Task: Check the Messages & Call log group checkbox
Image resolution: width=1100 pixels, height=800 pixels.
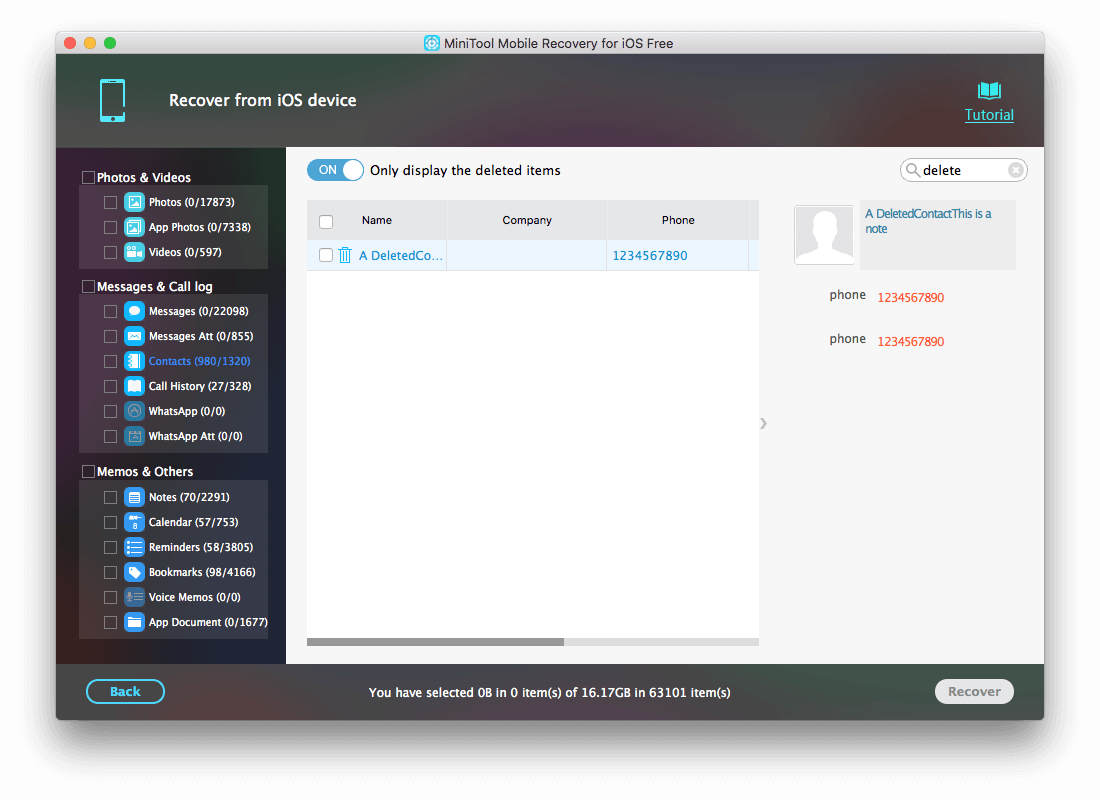Action: (x=88, y=286)
